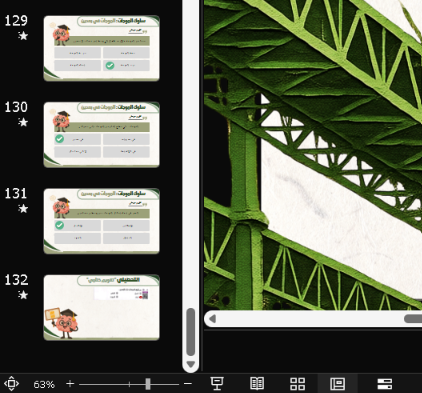Click animation star under slide 129

[x=23, y=35]
